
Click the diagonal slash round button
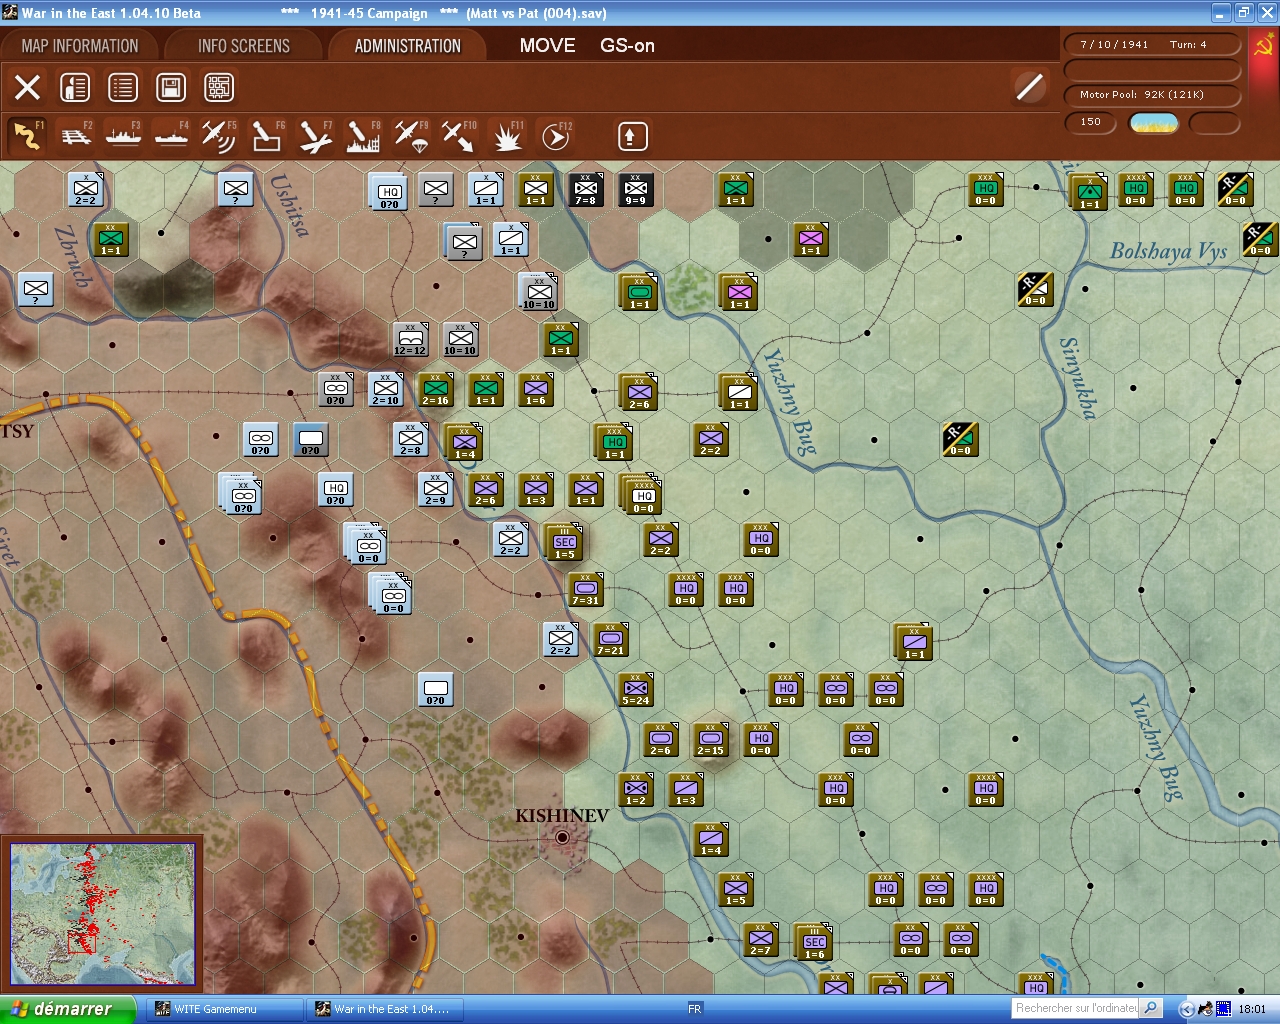click(1030, 87)
